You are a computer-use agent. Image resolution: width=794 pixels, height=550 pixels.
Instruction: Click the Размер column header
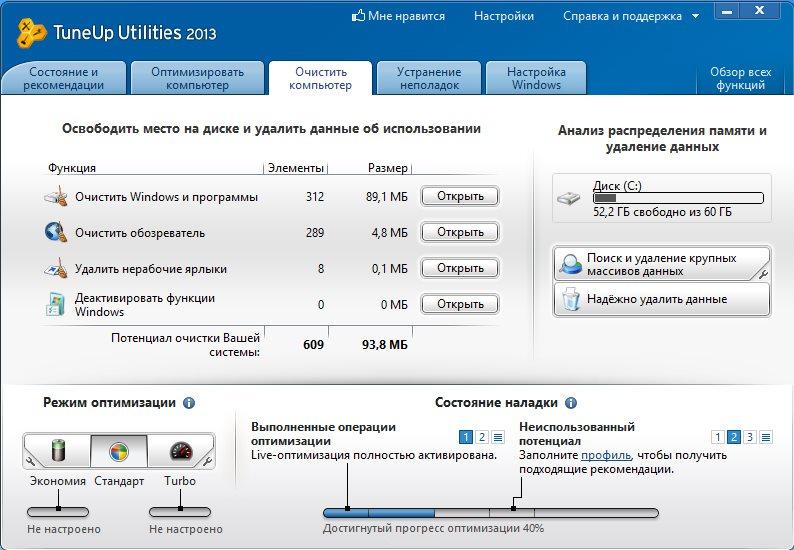(387, 168)
